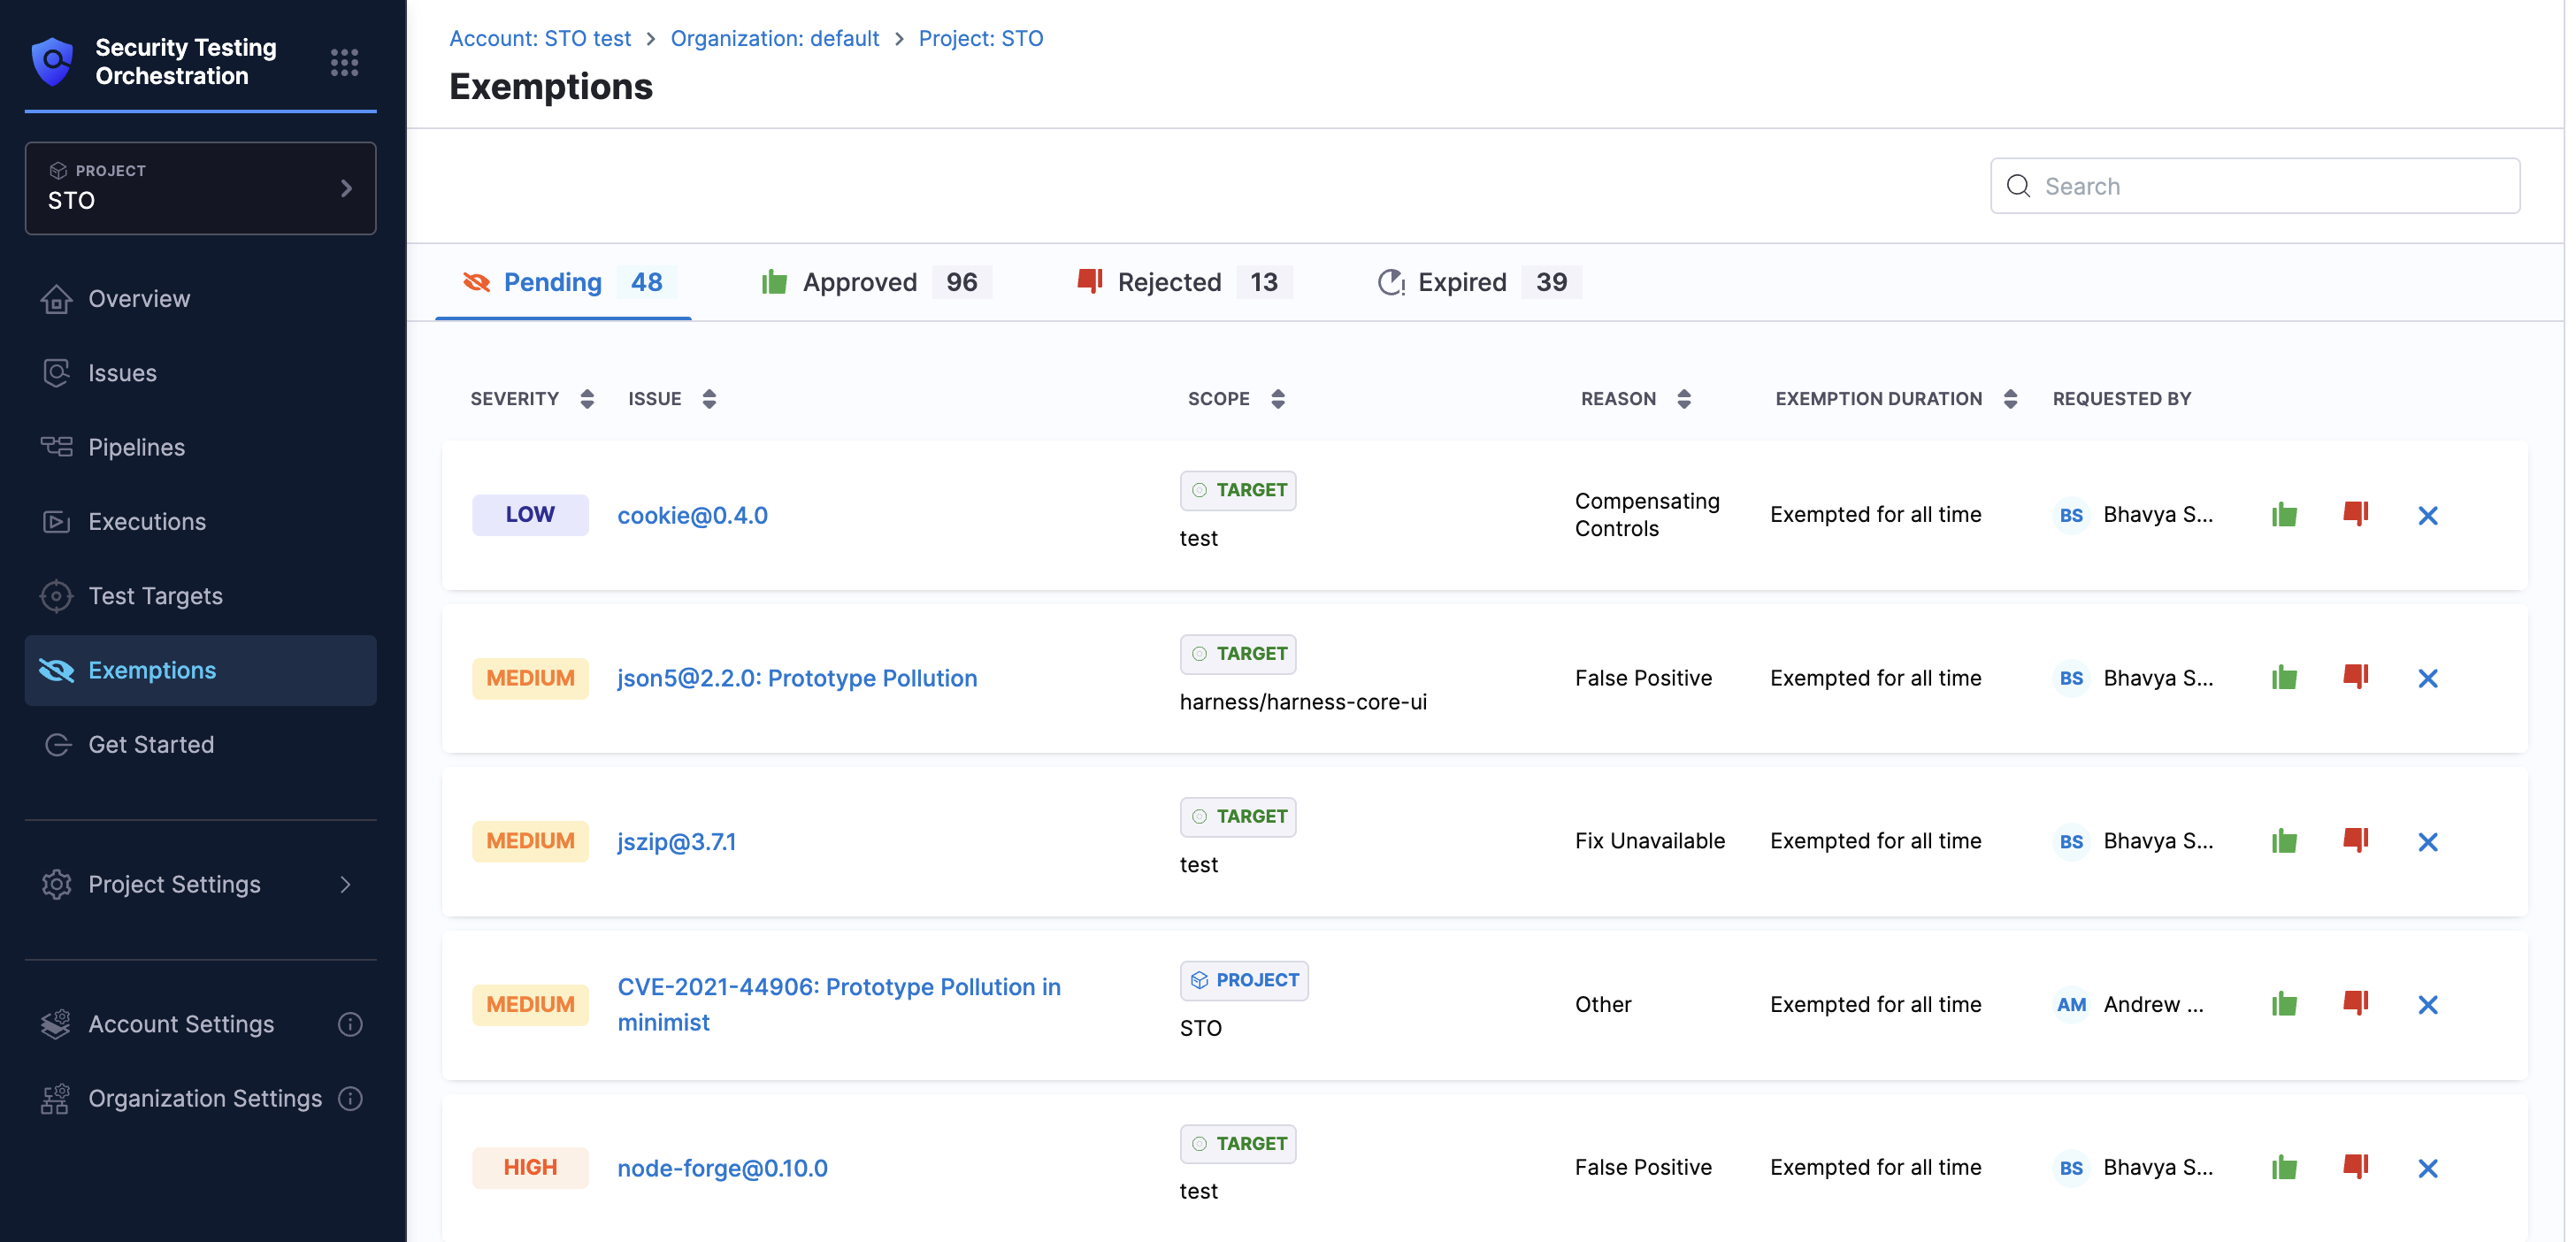The height and width of the screenshot is (1242, 2576).
Task: Navigate to Organization: default breadcrumb
Action: 774,38
